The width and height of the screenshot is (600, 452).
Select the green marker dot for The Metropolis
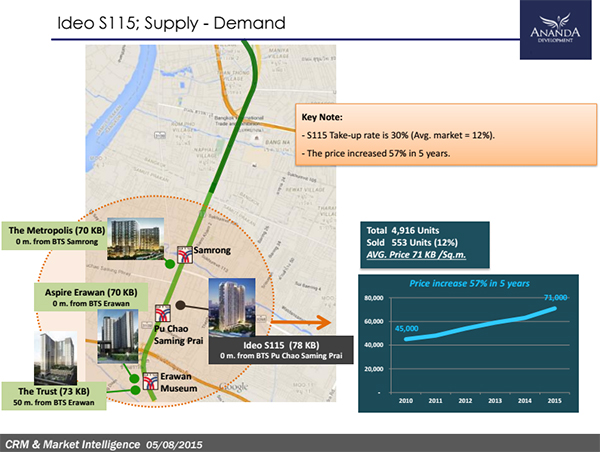(x=170, y=263)
